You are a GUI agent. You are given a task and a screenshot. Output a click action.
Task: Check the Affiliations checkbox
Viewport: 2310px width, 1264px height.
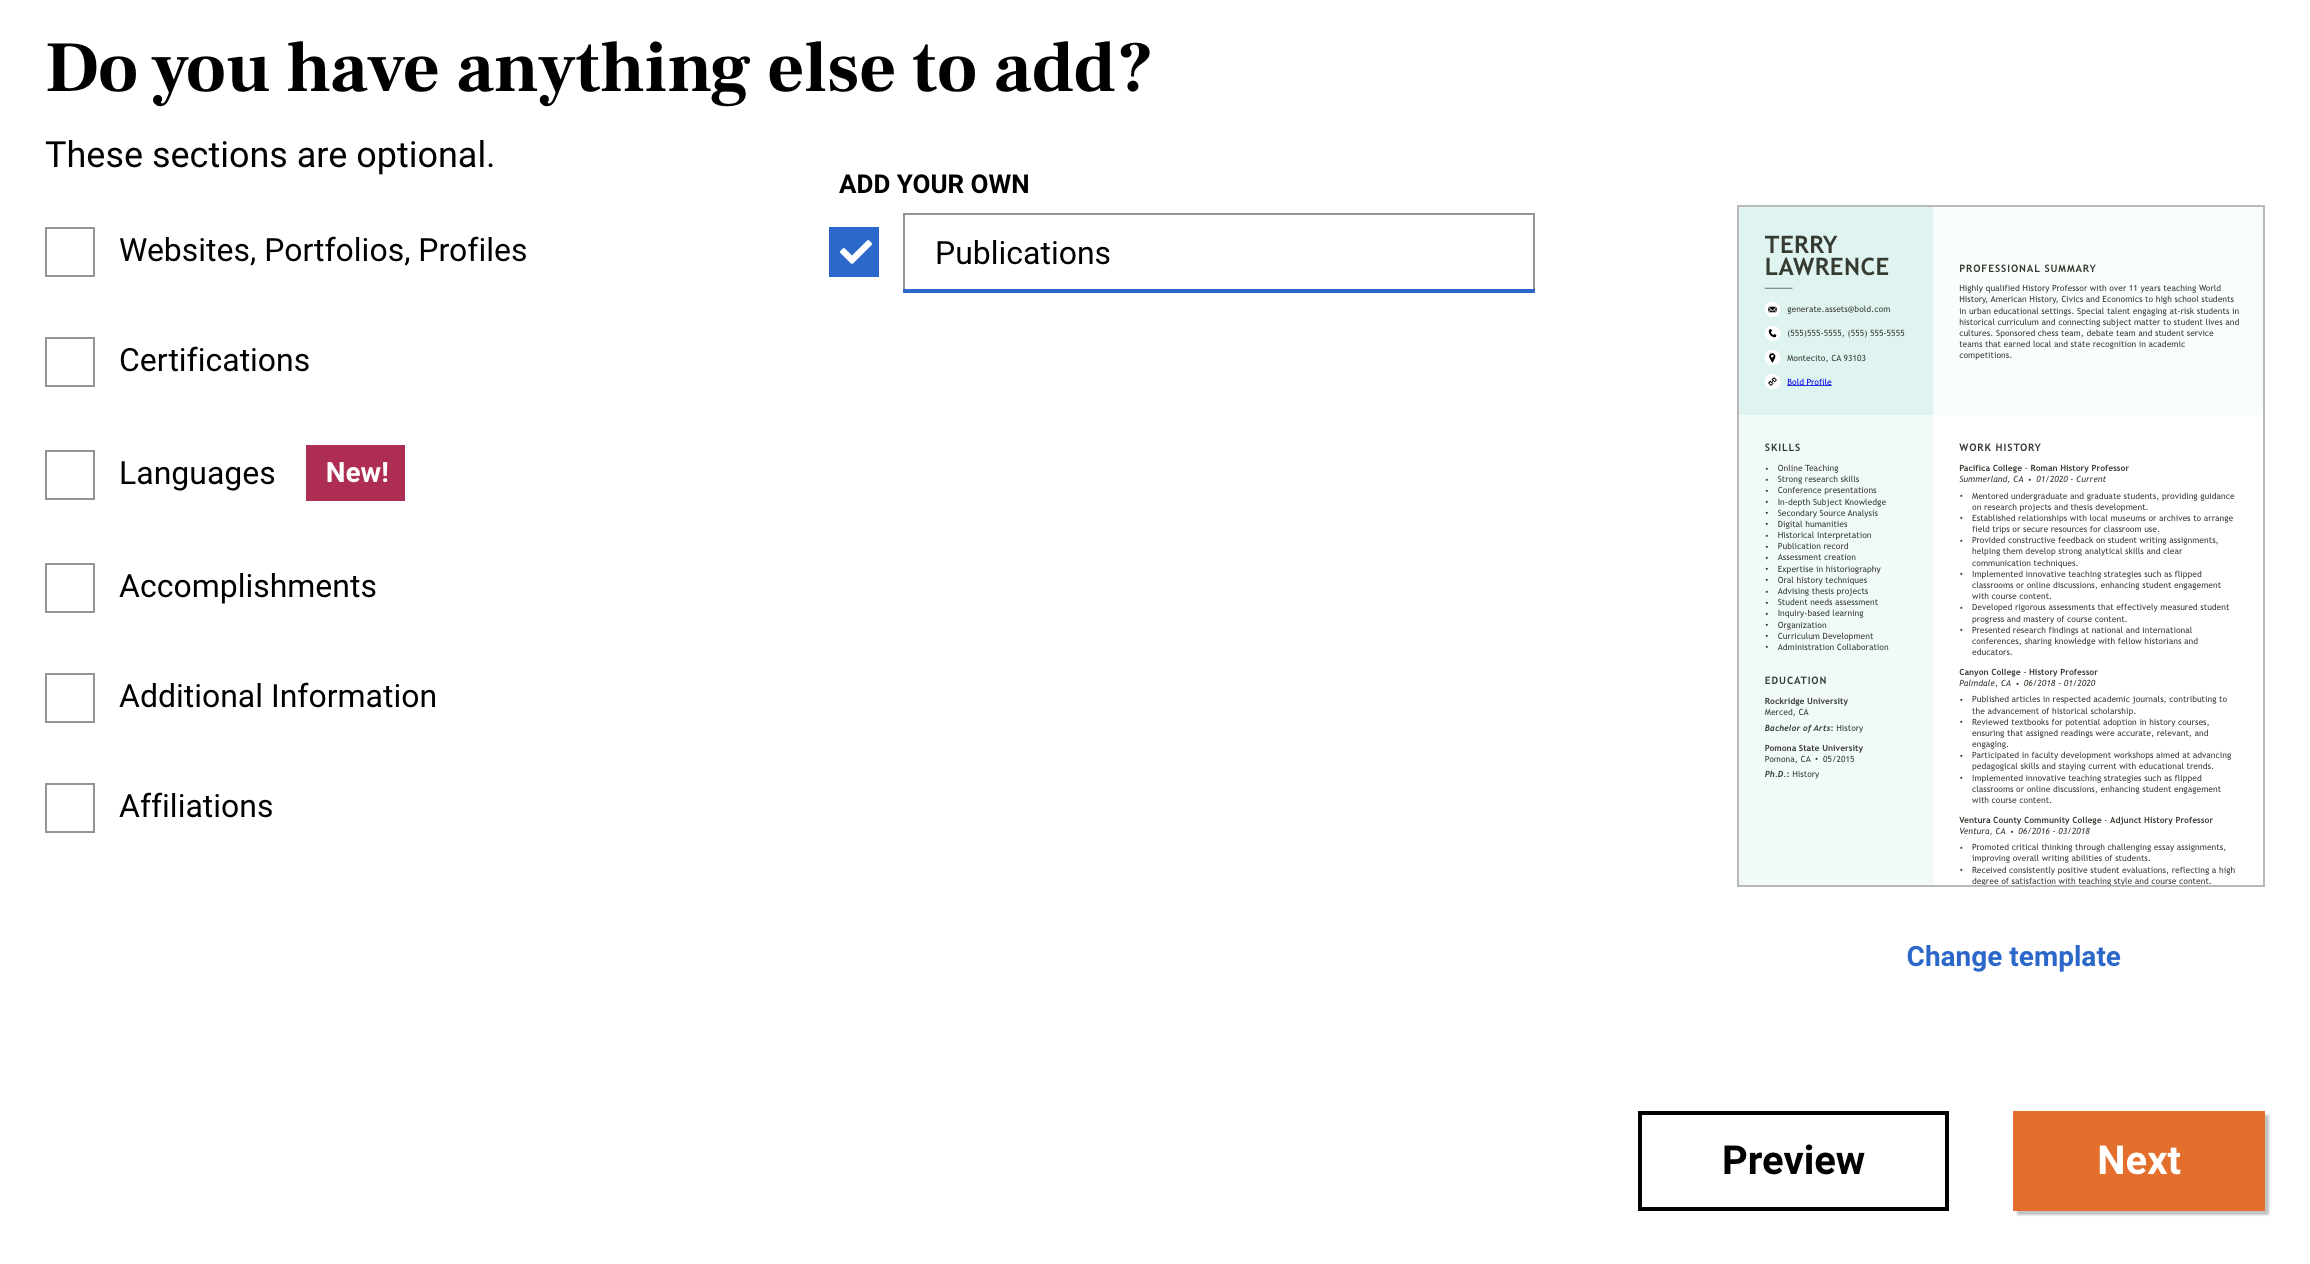coord(68,808)
